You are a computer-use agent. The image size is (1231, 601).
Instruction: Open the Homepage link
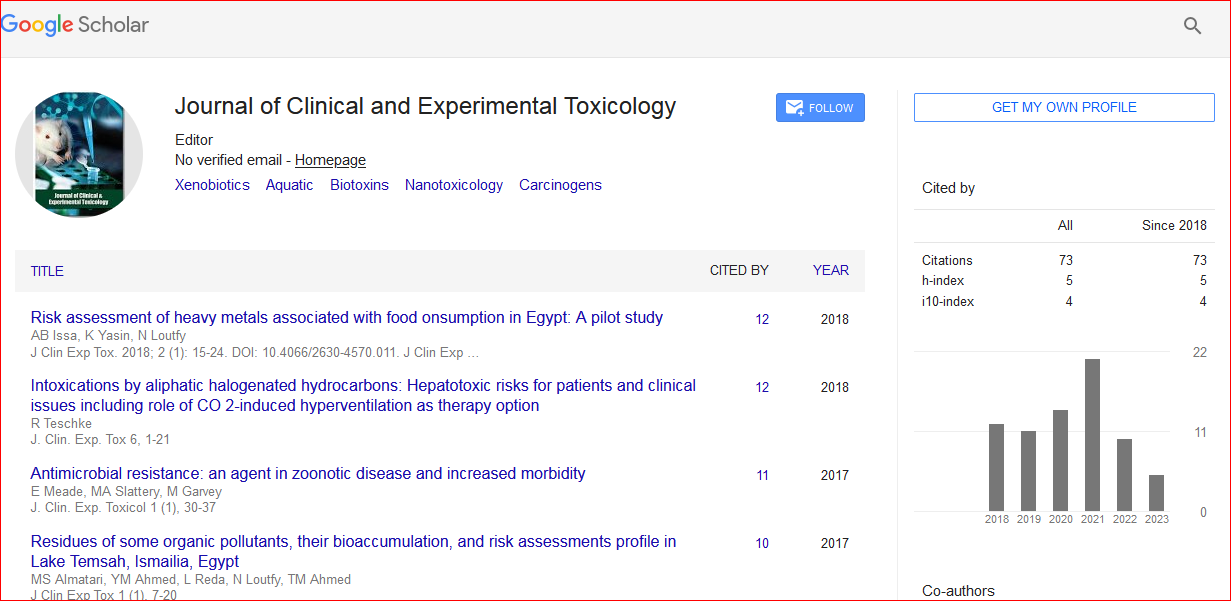[330, 160]
